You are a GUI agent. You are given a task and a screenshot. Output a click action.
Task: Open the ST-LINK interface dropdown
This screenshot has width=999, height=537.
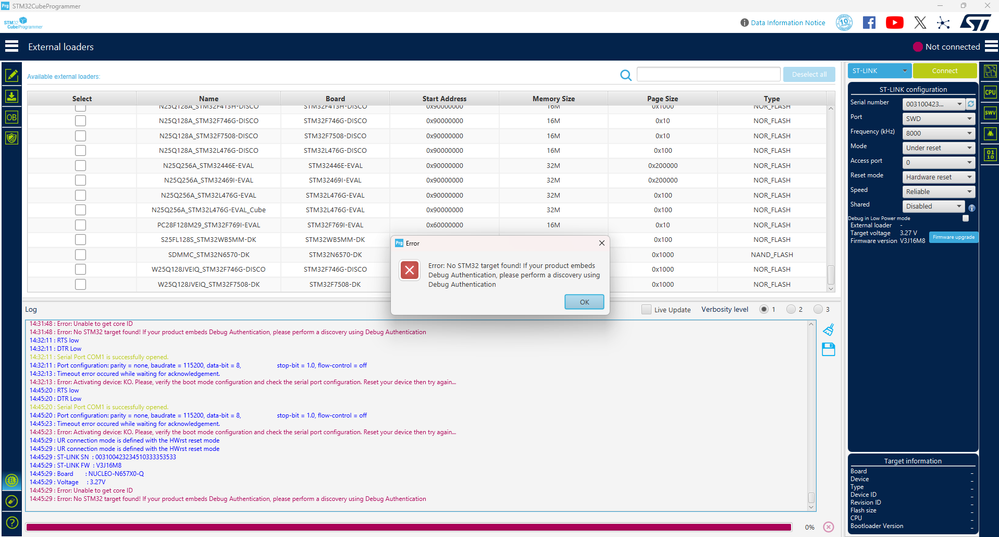(x=879, y=71)
